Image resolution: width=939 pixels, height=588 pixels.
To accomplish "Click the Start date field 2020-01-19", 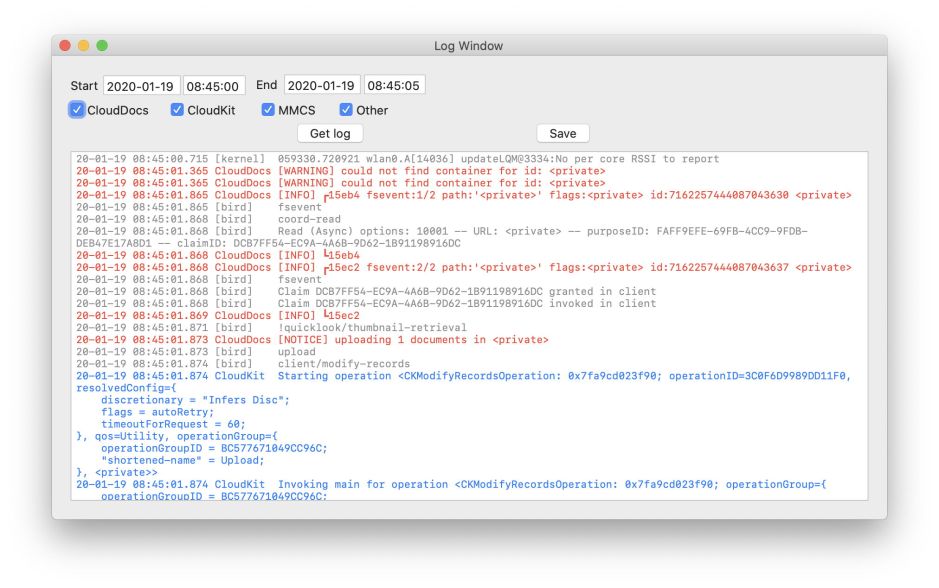I will (141, 86).
